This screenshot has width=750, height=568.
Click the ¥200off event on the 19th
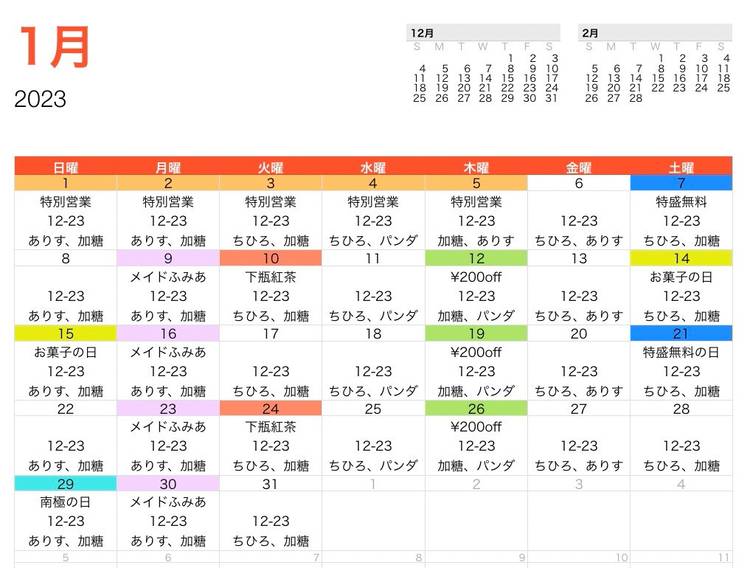(x=476, y=352)
